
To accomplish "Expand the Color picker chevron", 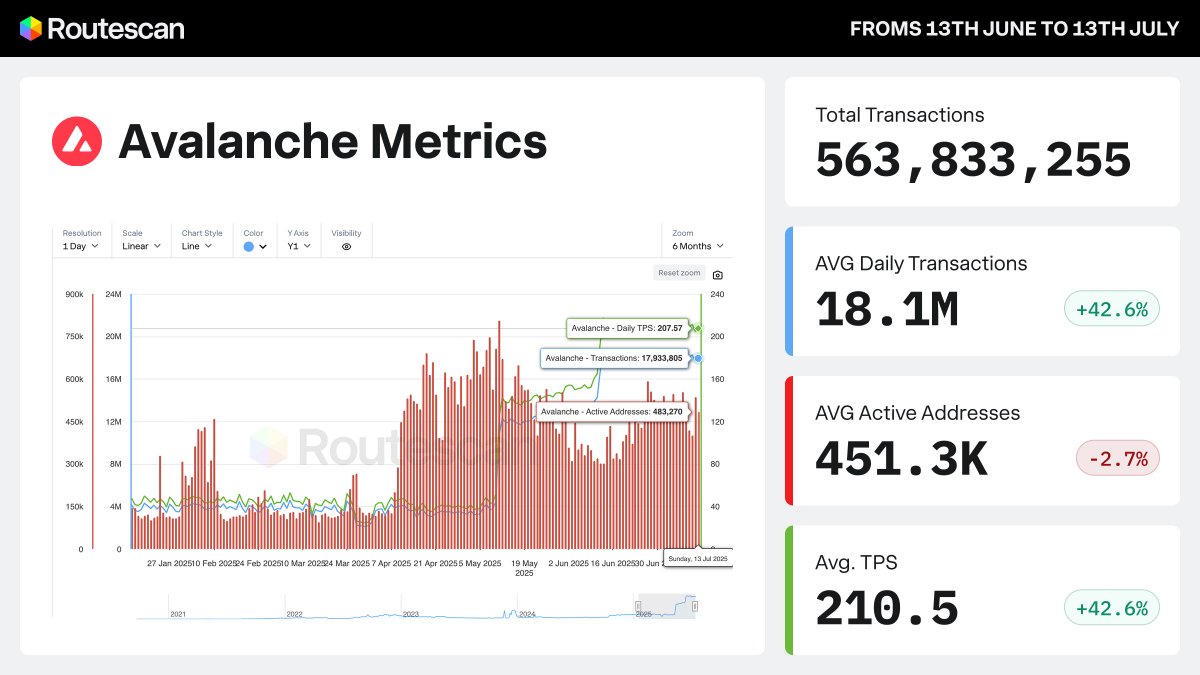I will click(263, 246).
